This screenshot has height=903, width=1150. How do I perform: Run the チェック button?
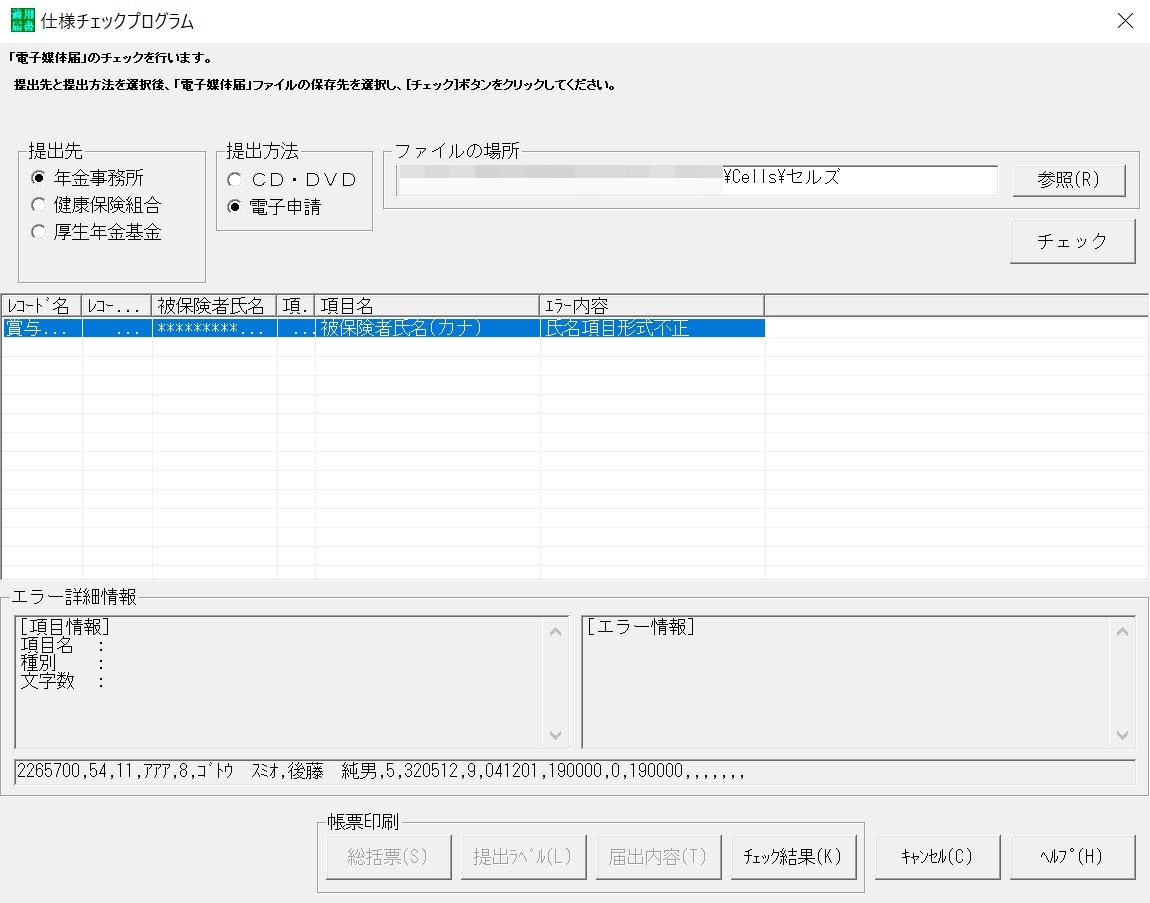tap(1072, 241)
